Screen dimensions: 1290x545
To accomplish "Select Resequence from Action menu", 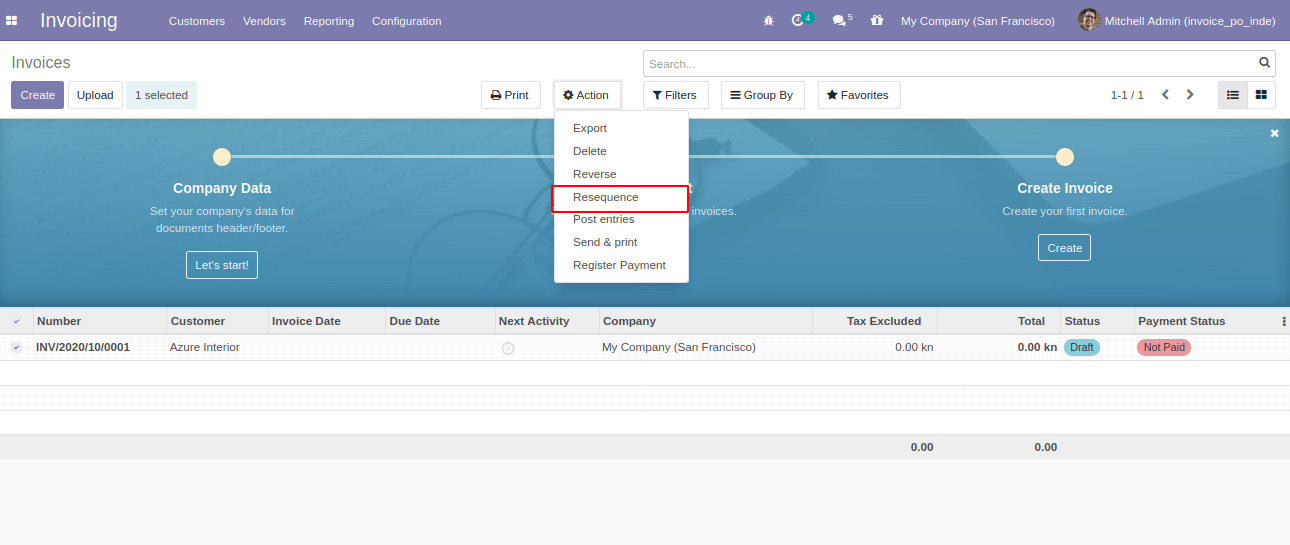I will tap(621, 197).
